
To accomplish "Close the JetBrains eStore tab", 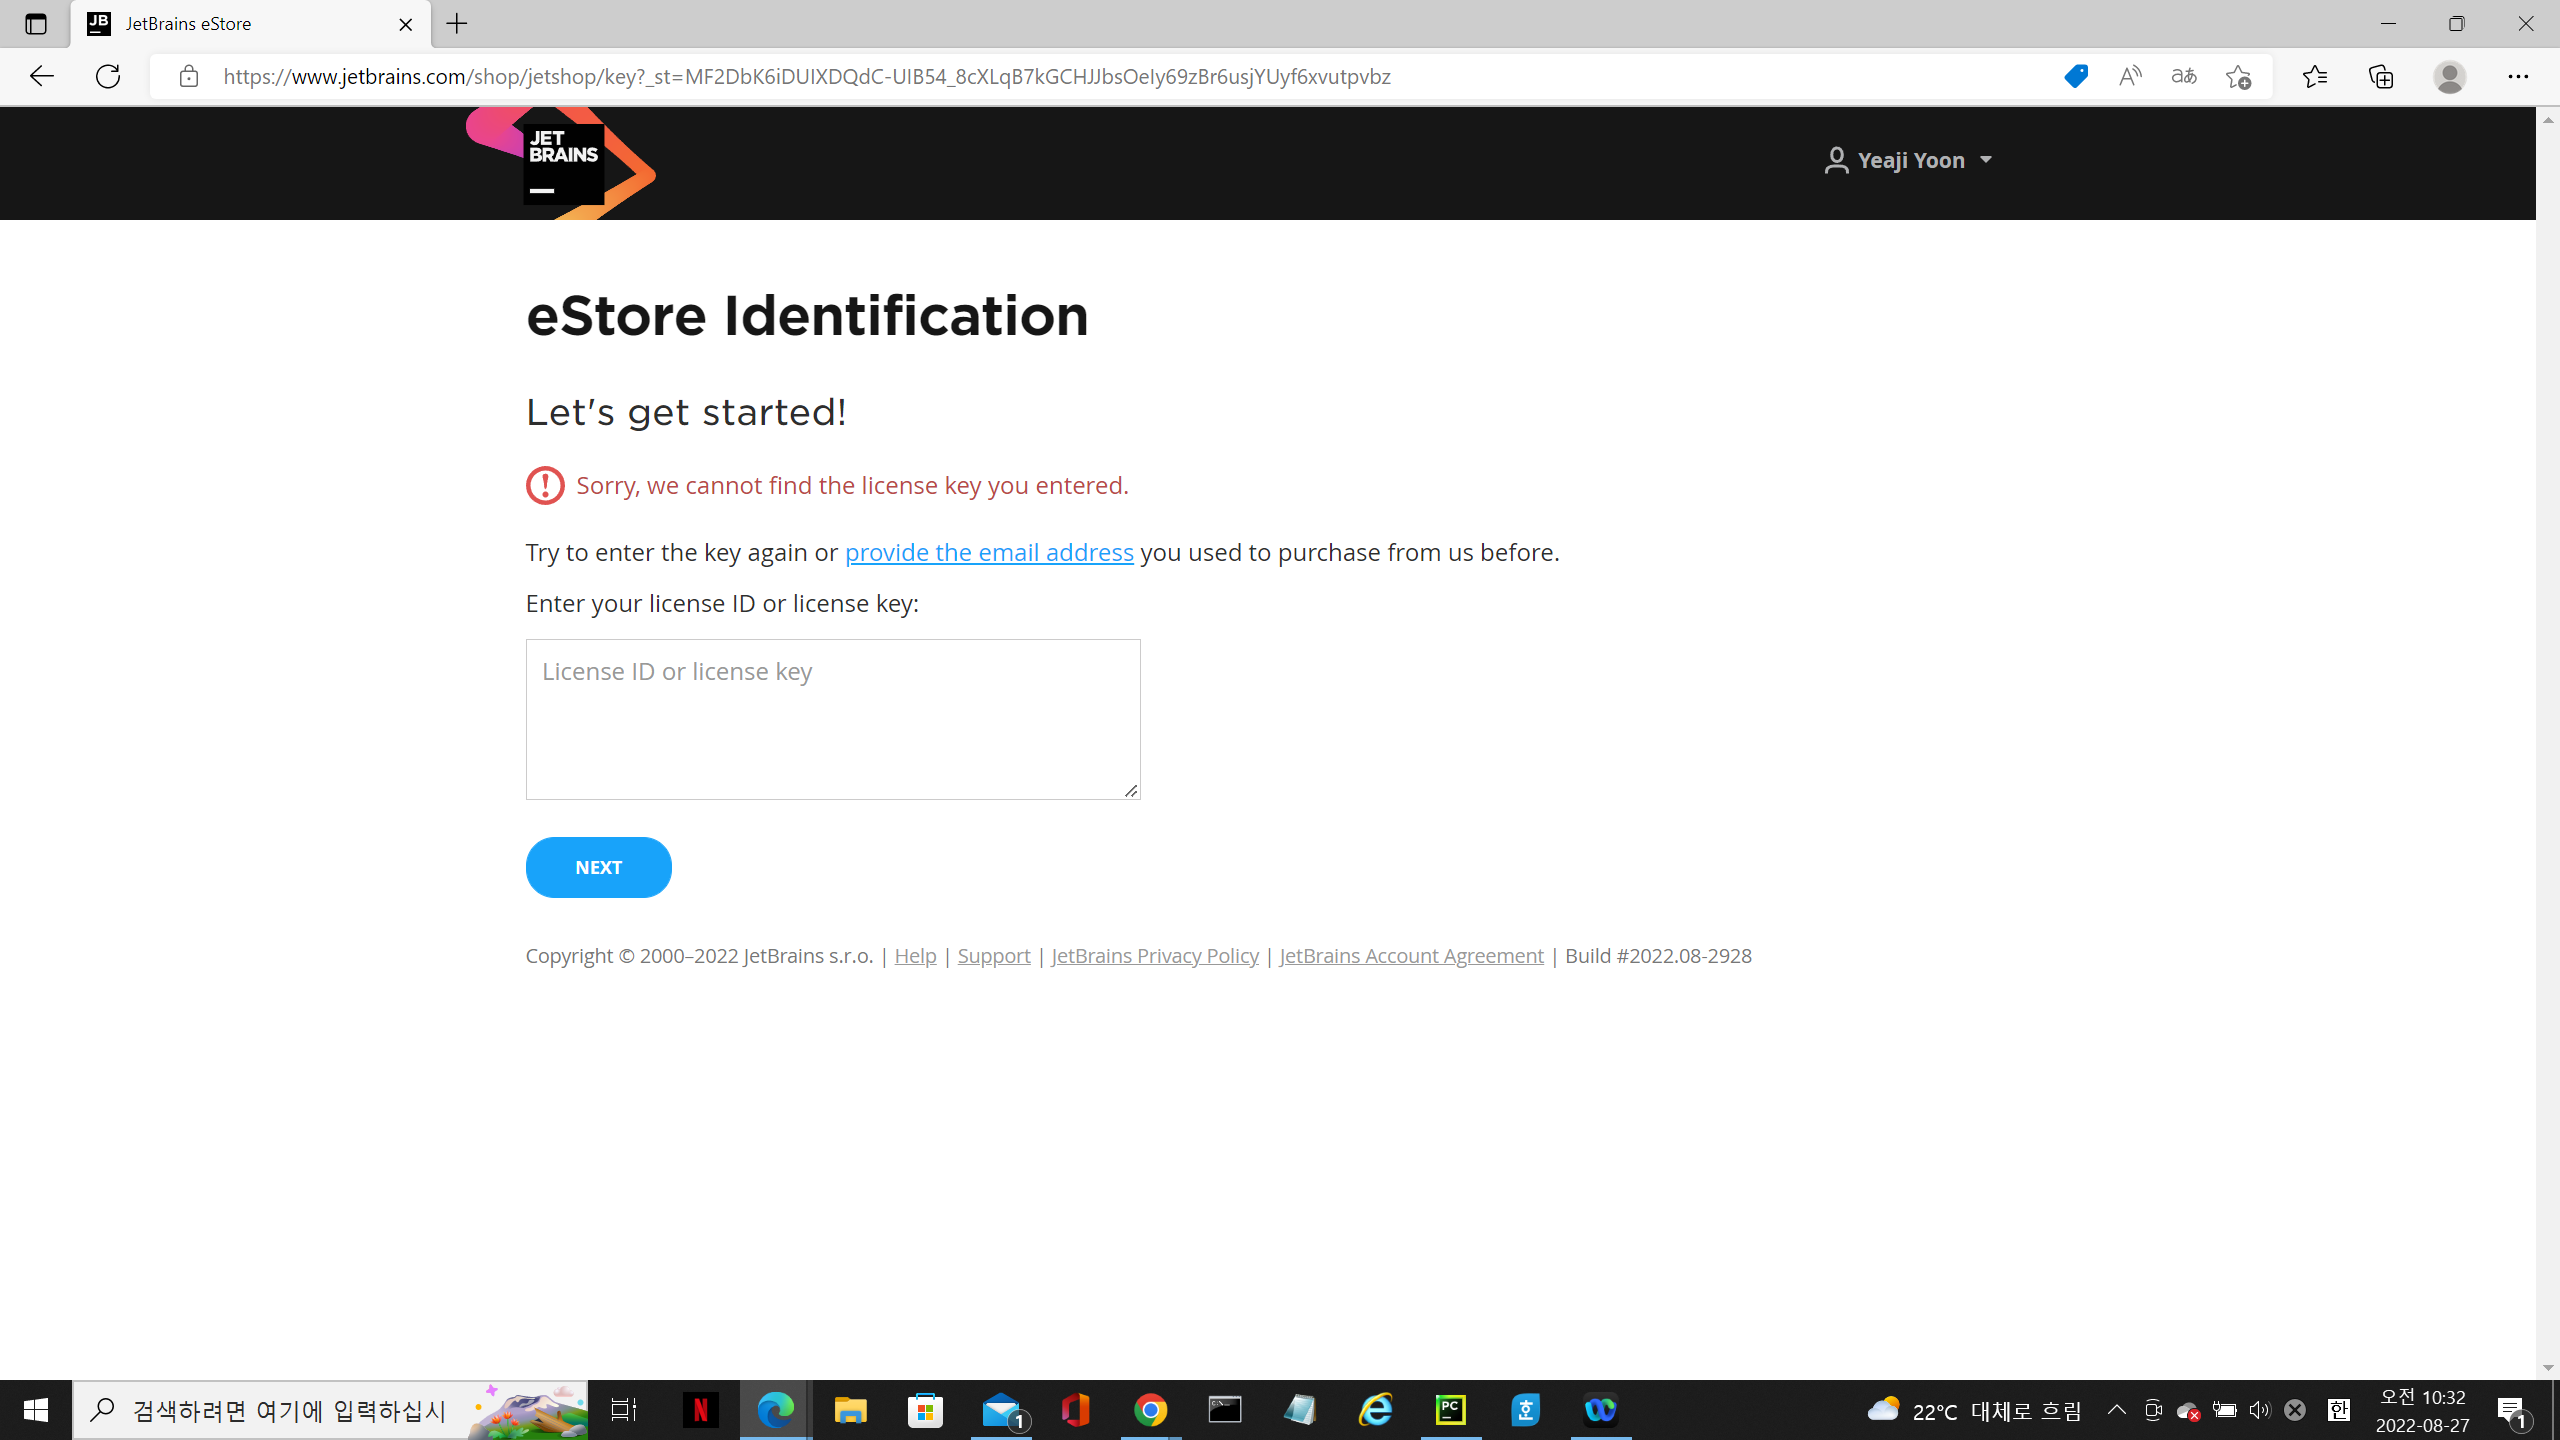I will point(406,24).
